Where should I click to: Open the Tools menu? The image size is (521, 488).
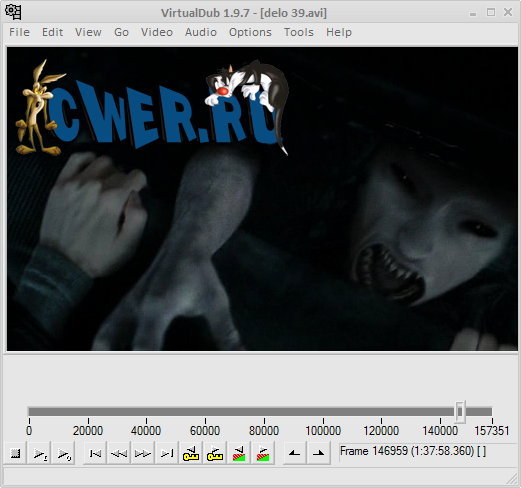(299, 32)
